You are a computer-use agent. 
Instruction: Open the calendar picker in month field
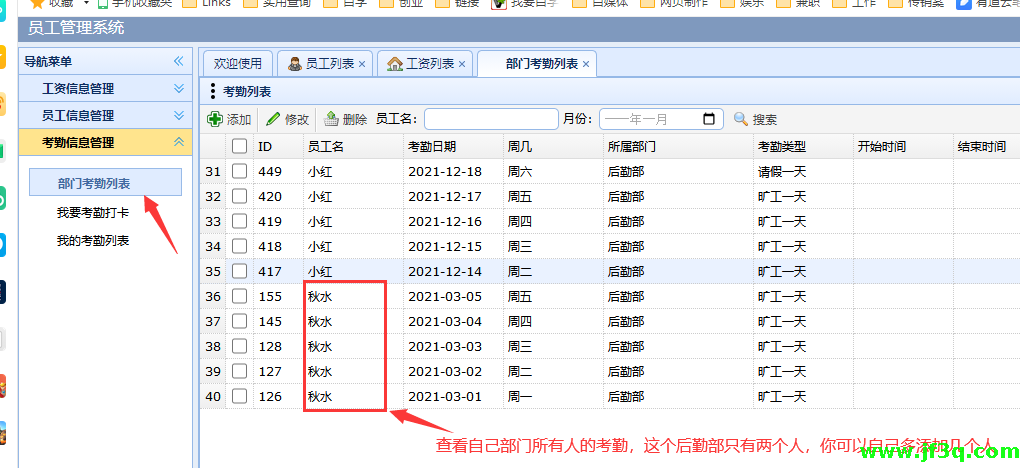point(709,119)
